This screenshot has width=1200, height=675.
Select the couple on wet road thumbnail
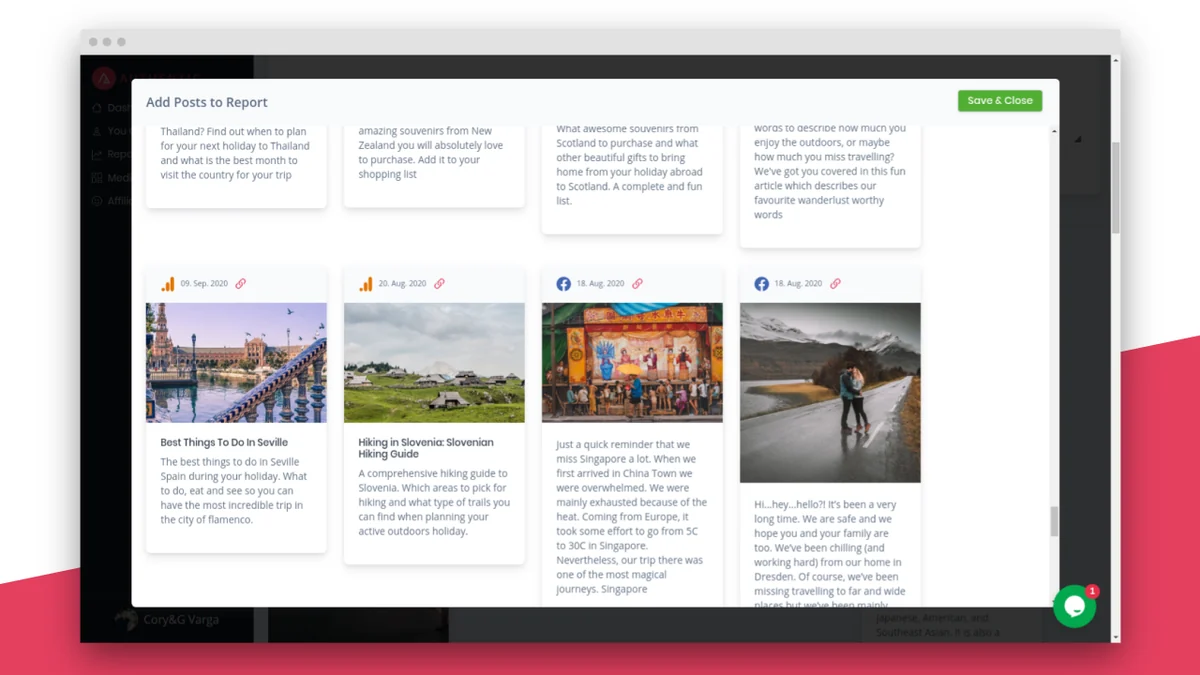pyautogui.click(x=830, y=393)
